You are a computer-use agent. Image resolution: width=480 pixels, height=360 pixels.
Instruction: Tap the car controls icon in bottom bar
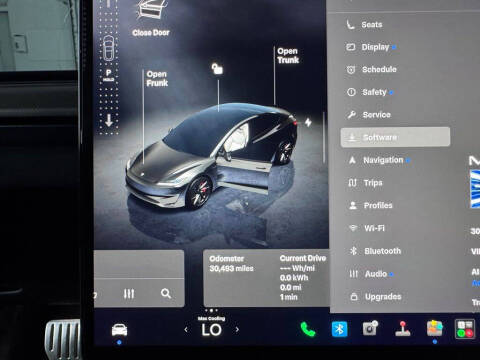tap(119, 330)
